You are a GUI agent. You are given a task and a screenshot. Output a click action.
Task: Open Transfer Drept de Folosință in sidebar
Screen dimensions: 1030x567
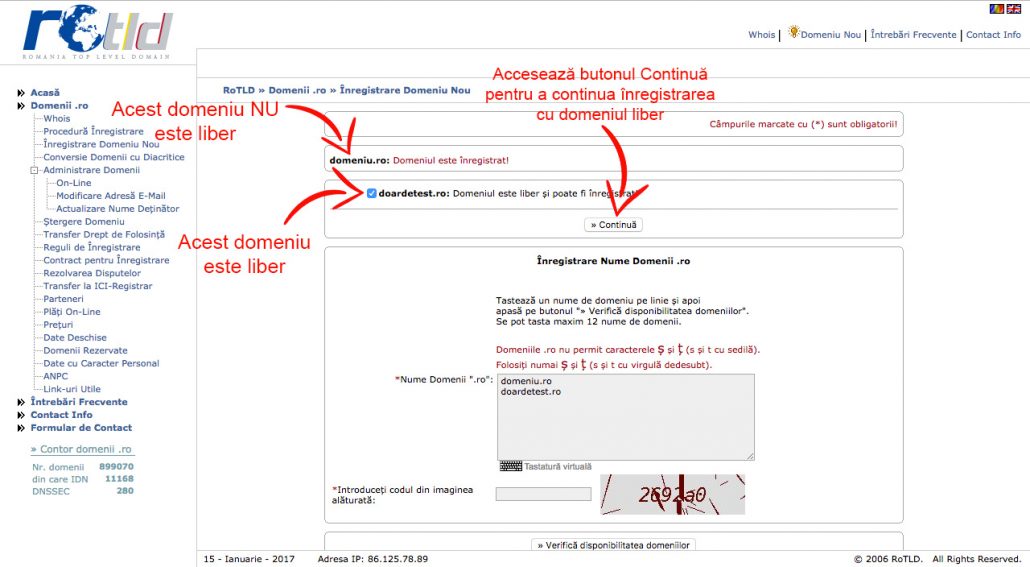coord(103,234)
